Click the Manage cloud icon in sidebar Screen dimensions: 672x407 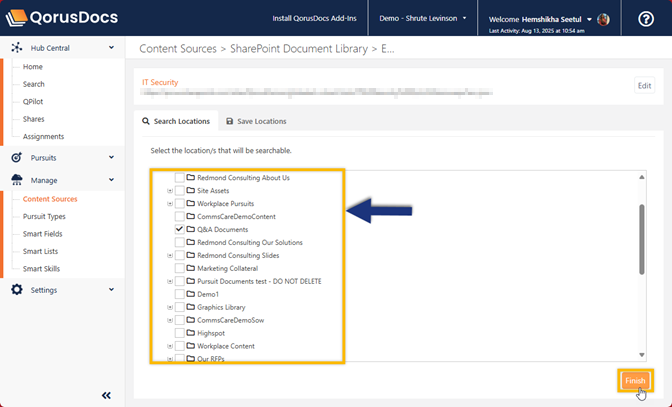point(17,180)
